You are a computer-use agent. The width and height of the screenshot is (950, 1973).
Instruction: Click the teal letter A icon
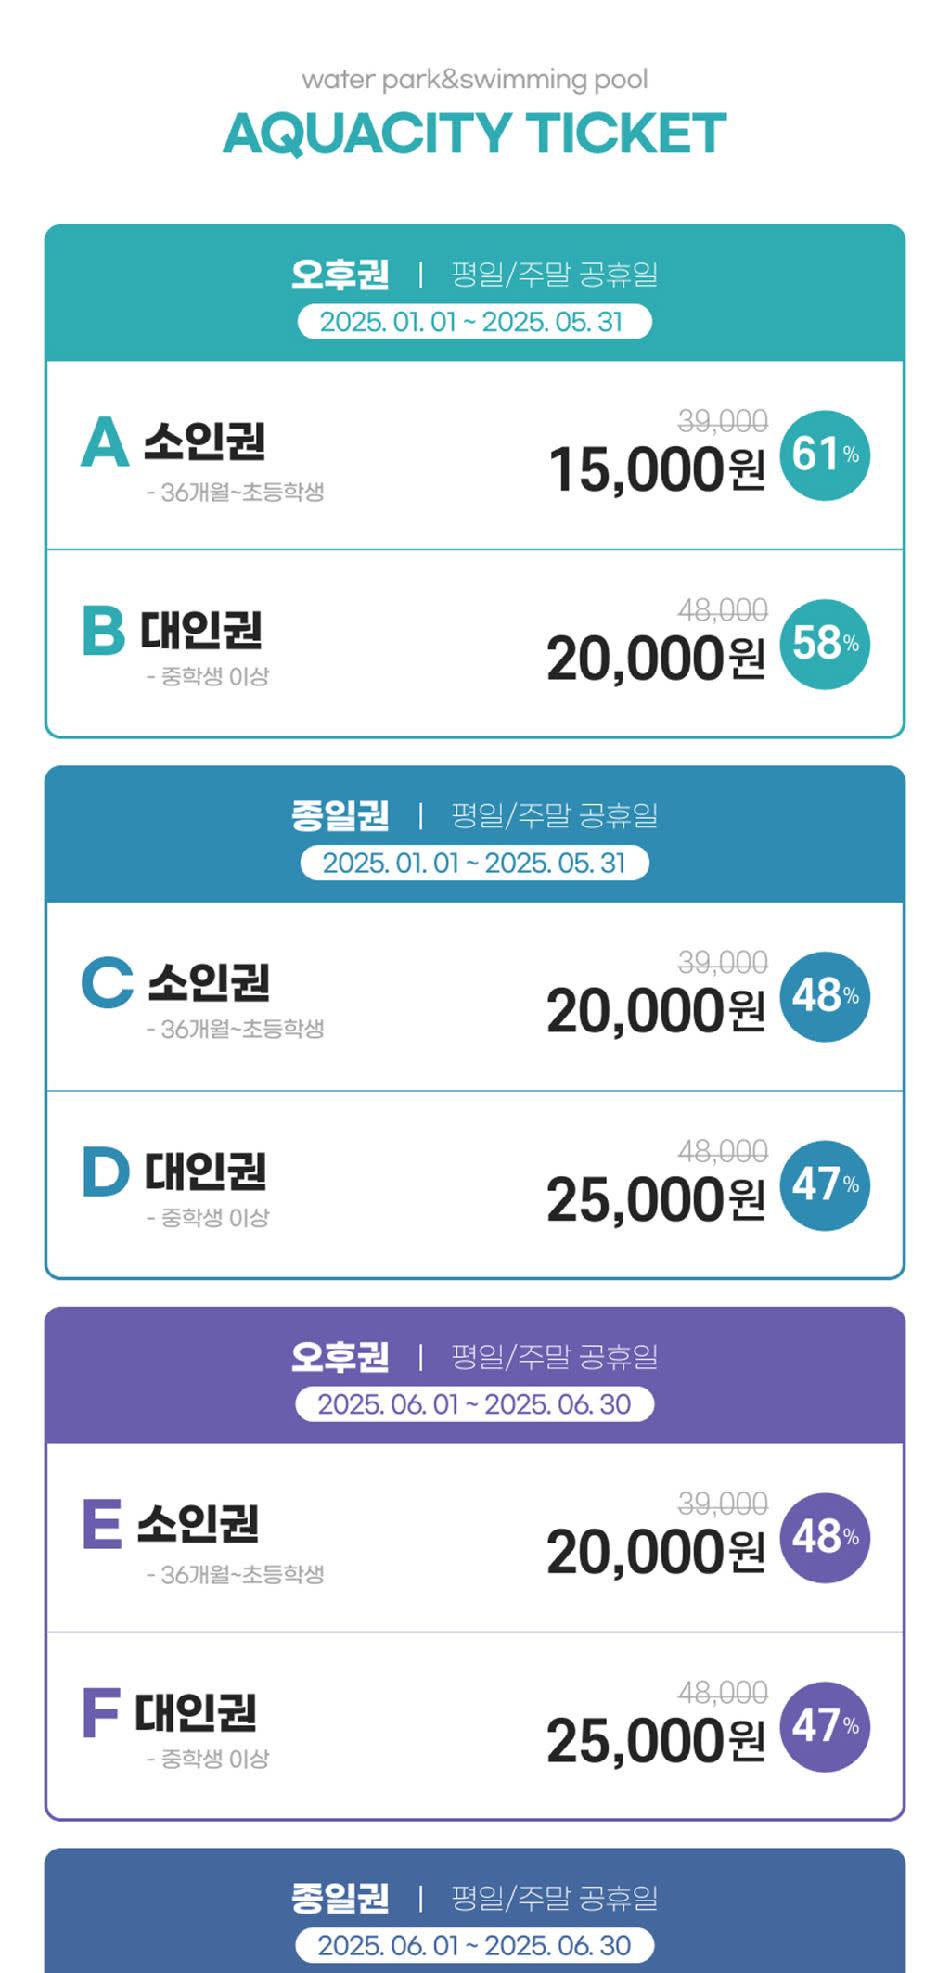(x=105, y=443)
